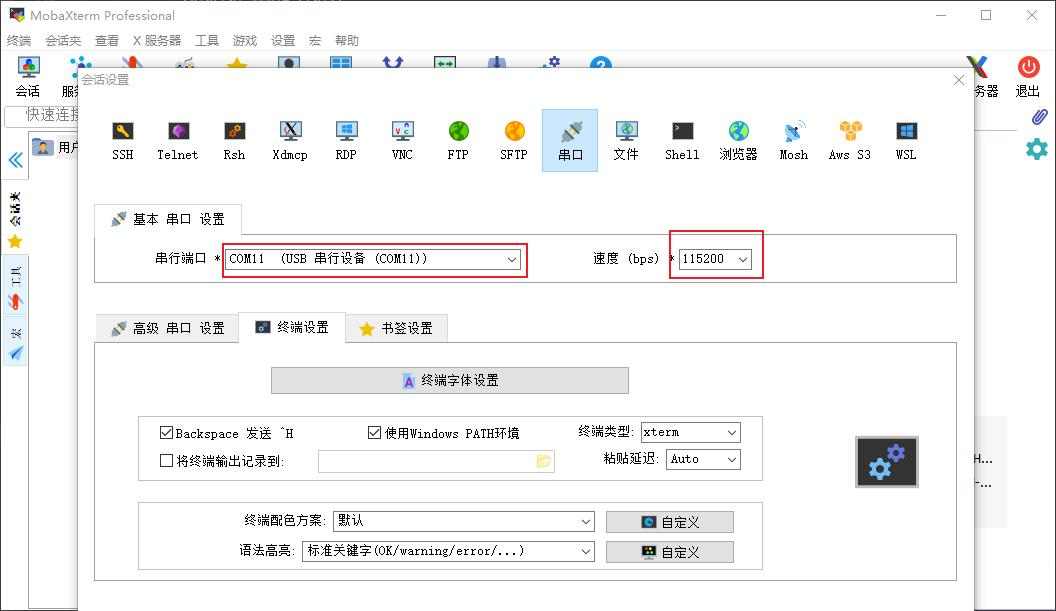The image size is (1056, 611).
Task: Enable 将终端输出记录到 checkbox
Action: [166, 461]
